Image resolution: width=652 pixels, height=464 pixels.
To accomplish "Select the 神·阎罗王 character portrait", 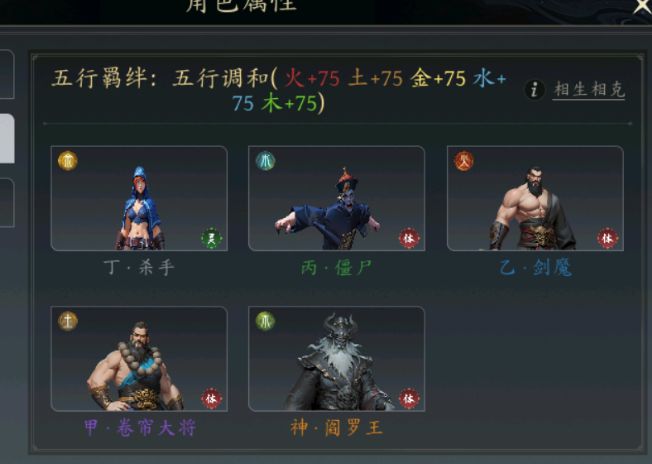I will point(336,359).
